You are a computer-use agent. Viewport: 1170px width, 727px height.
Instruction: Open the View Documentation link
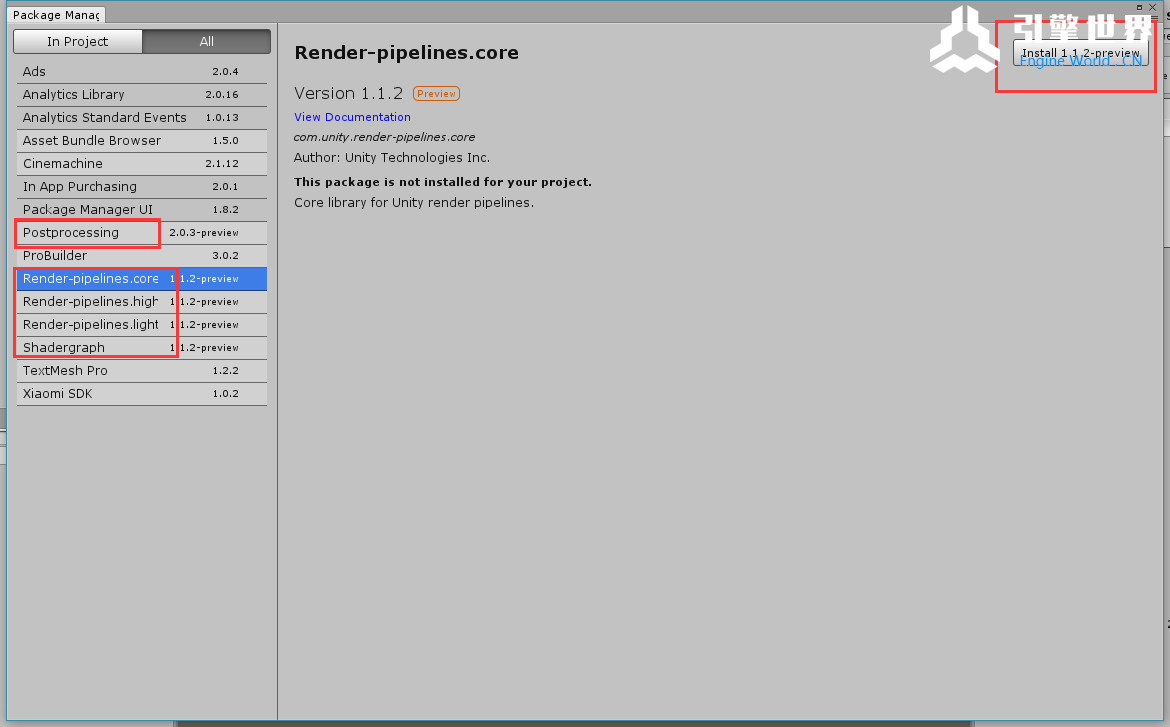[352, 117]
